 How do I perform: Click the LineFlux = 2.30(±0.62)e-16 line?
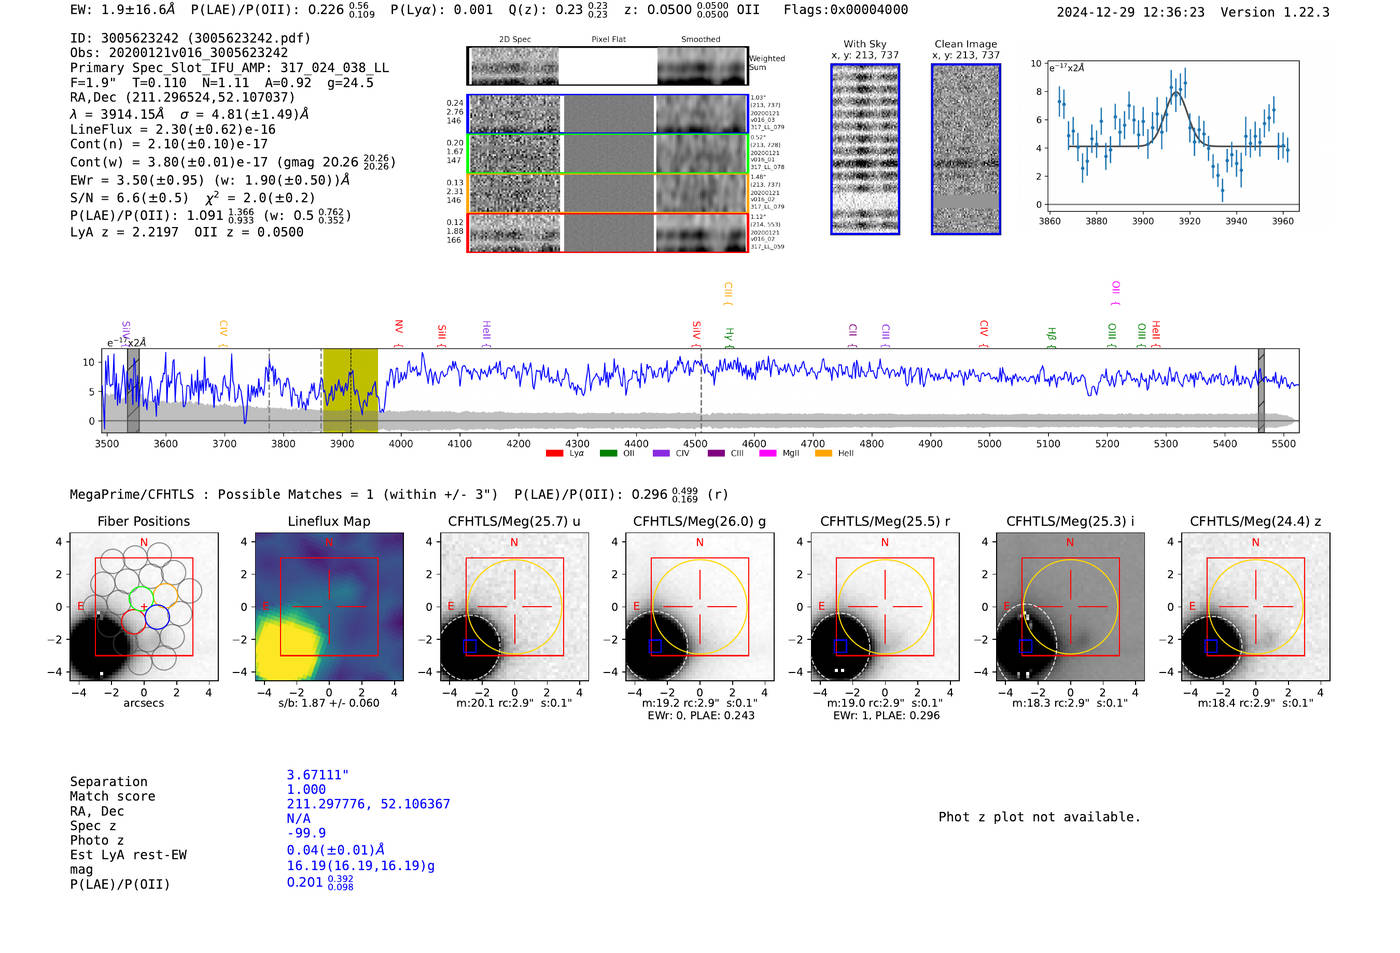(173, 130)
